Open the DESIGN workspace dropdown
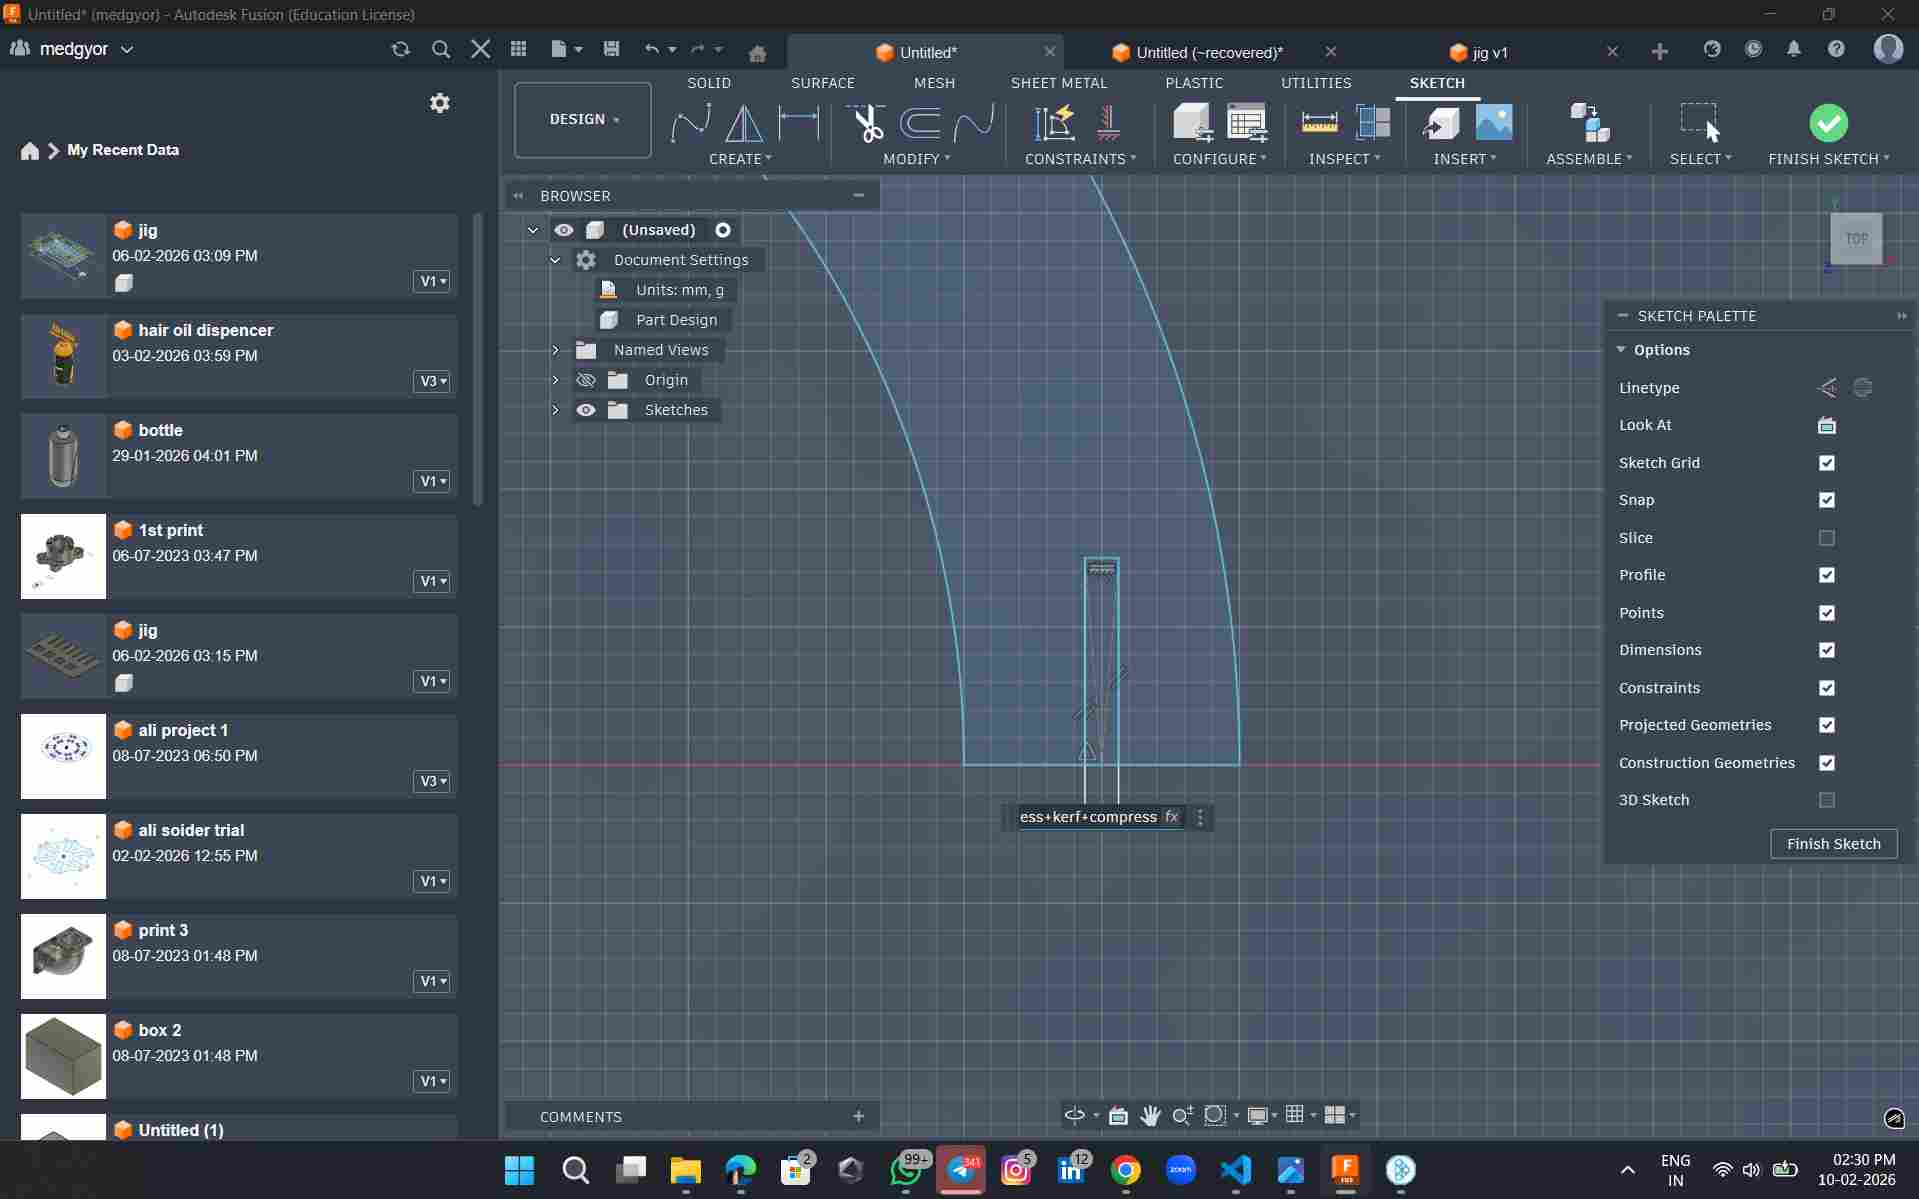Screen dimensions: 1919x1199 [x=583, y=119]
